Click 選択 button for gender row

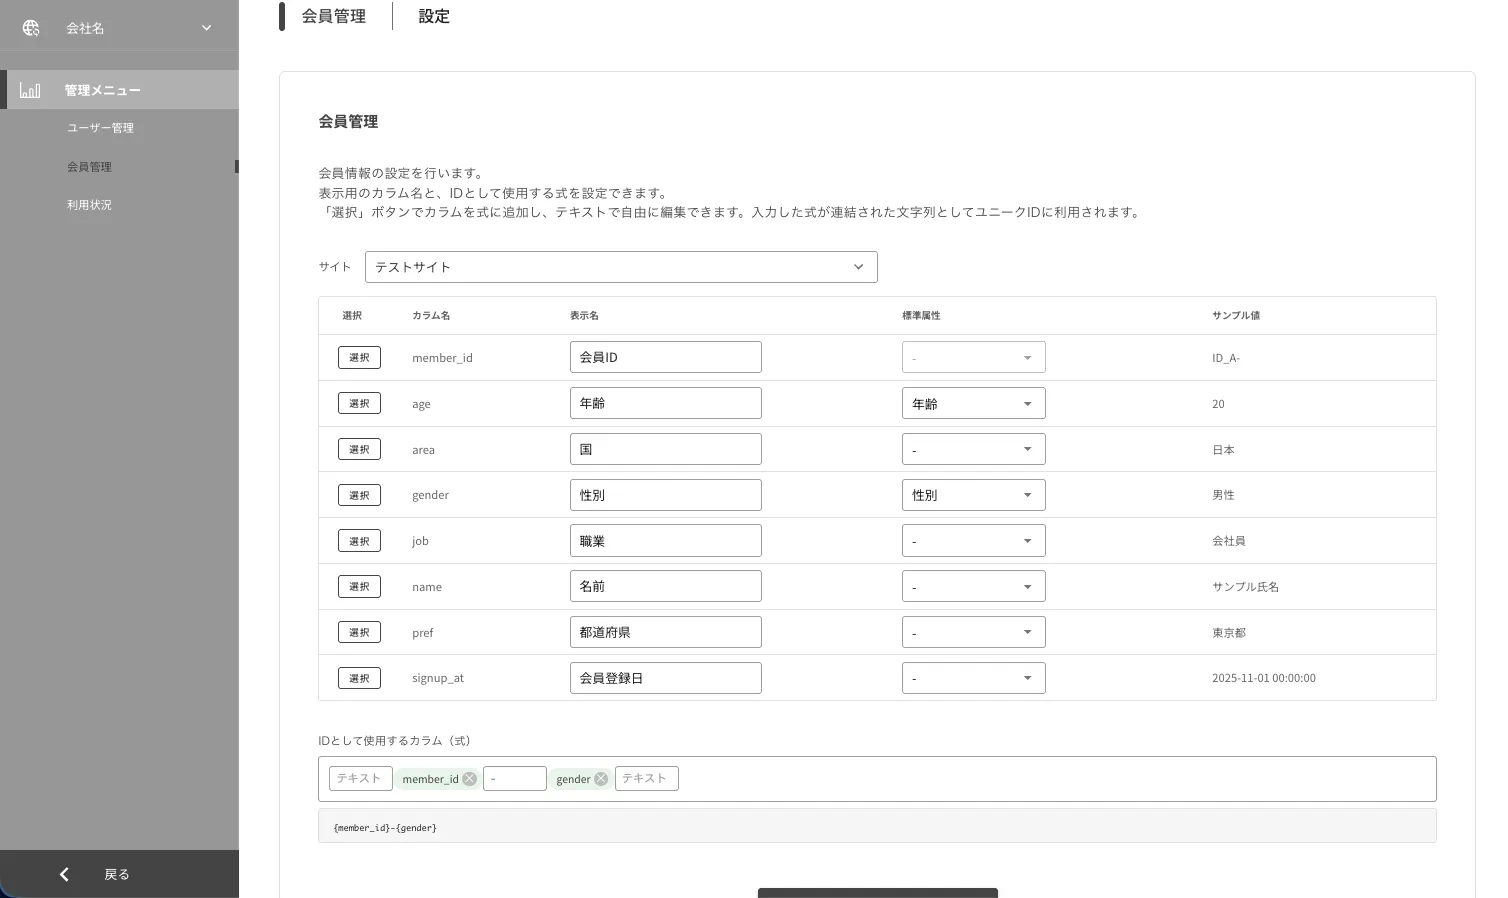pyautogui.click(x=359, y=495)
